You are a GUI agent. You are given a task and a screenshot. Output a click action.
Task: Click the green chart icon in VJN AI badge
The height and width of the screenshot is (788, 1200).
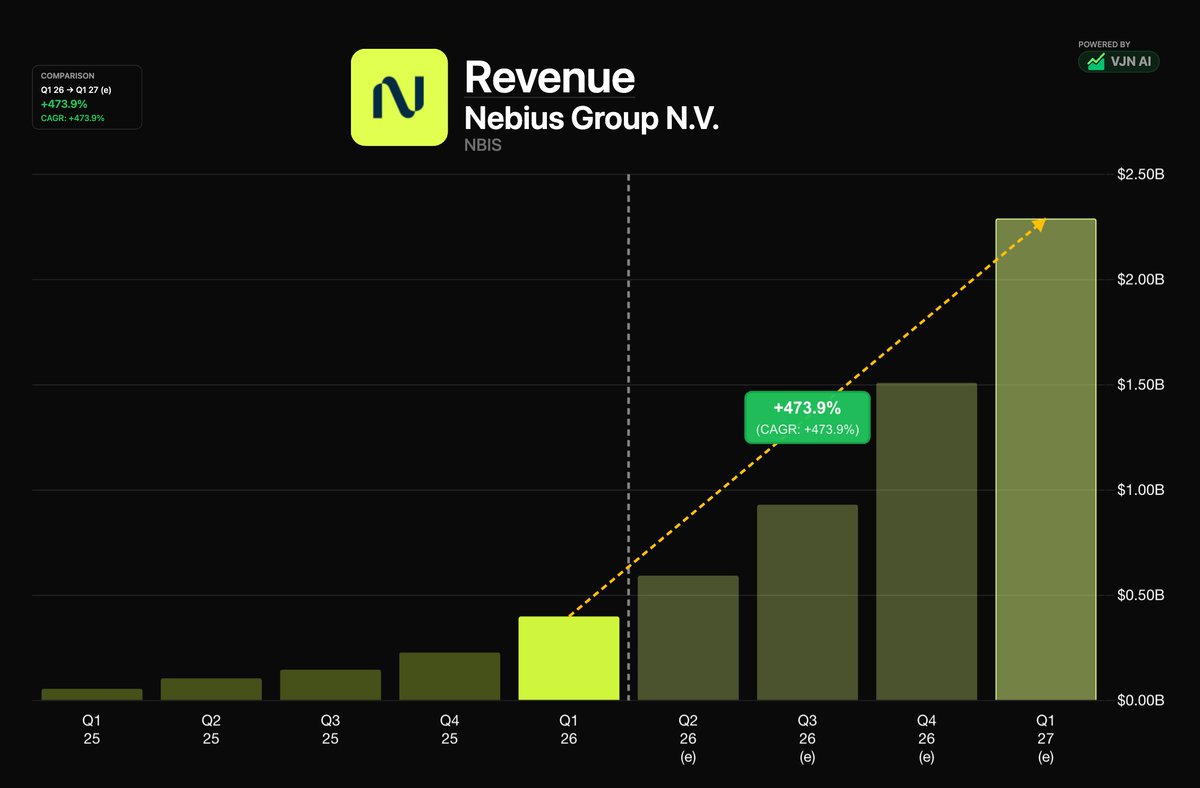point(1096,62)
